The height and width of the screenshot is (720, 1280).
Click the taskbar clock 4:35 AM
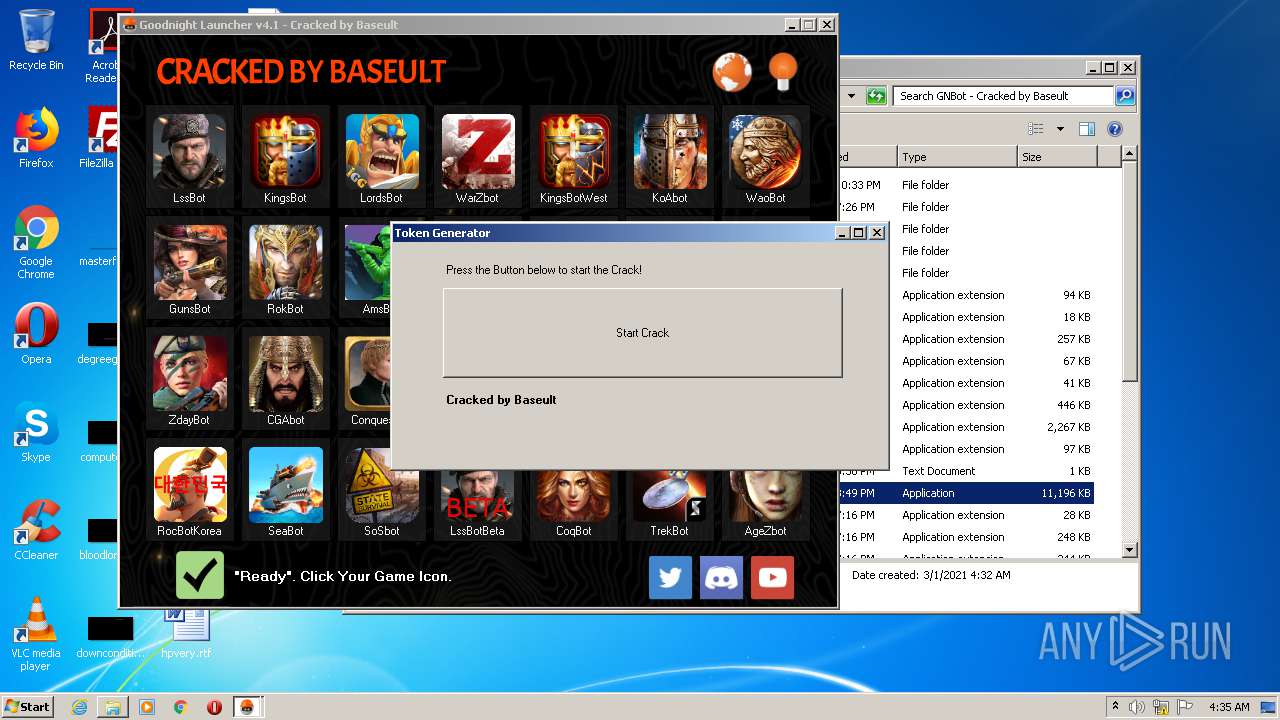1229,707
